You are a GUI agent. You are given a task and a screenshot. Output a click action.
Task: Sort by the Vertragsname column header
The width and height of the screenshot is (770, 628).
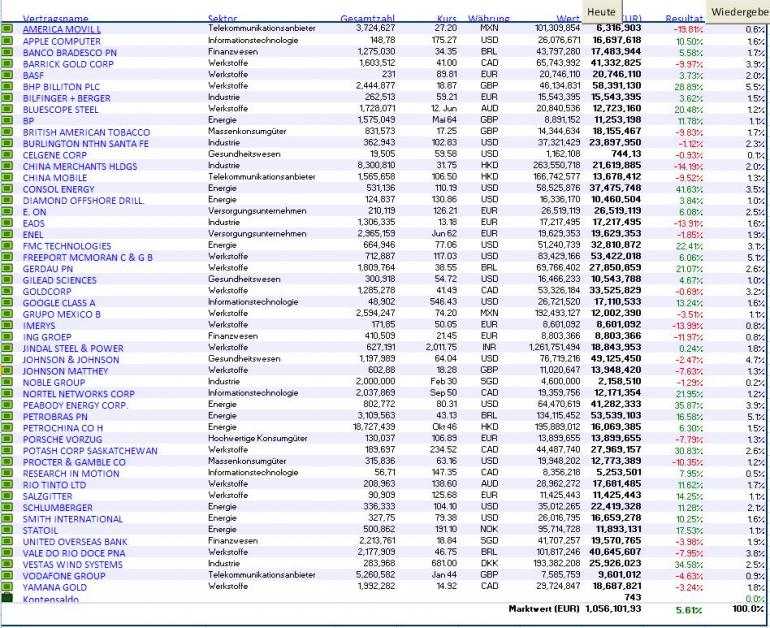(x=55, y=19)
